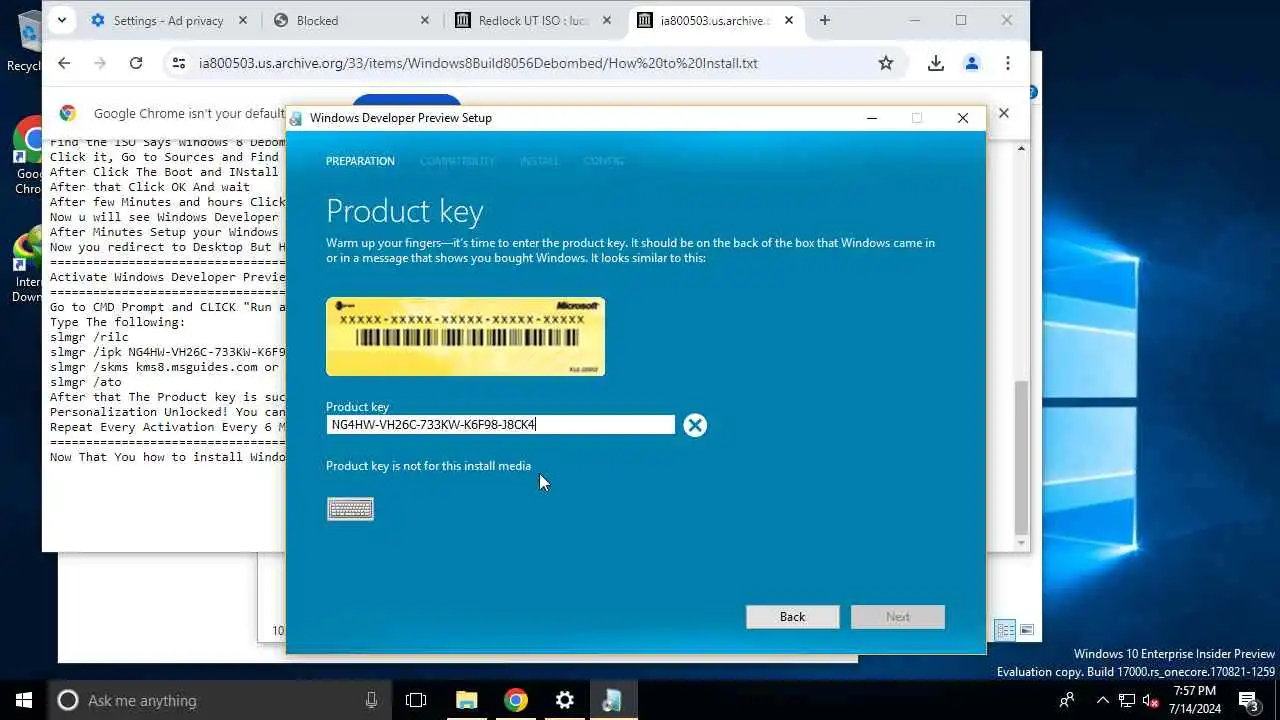The height and width of the screenshot is (720, 1280).
Task: View site information icon in address bar
Action: [178, 63]
